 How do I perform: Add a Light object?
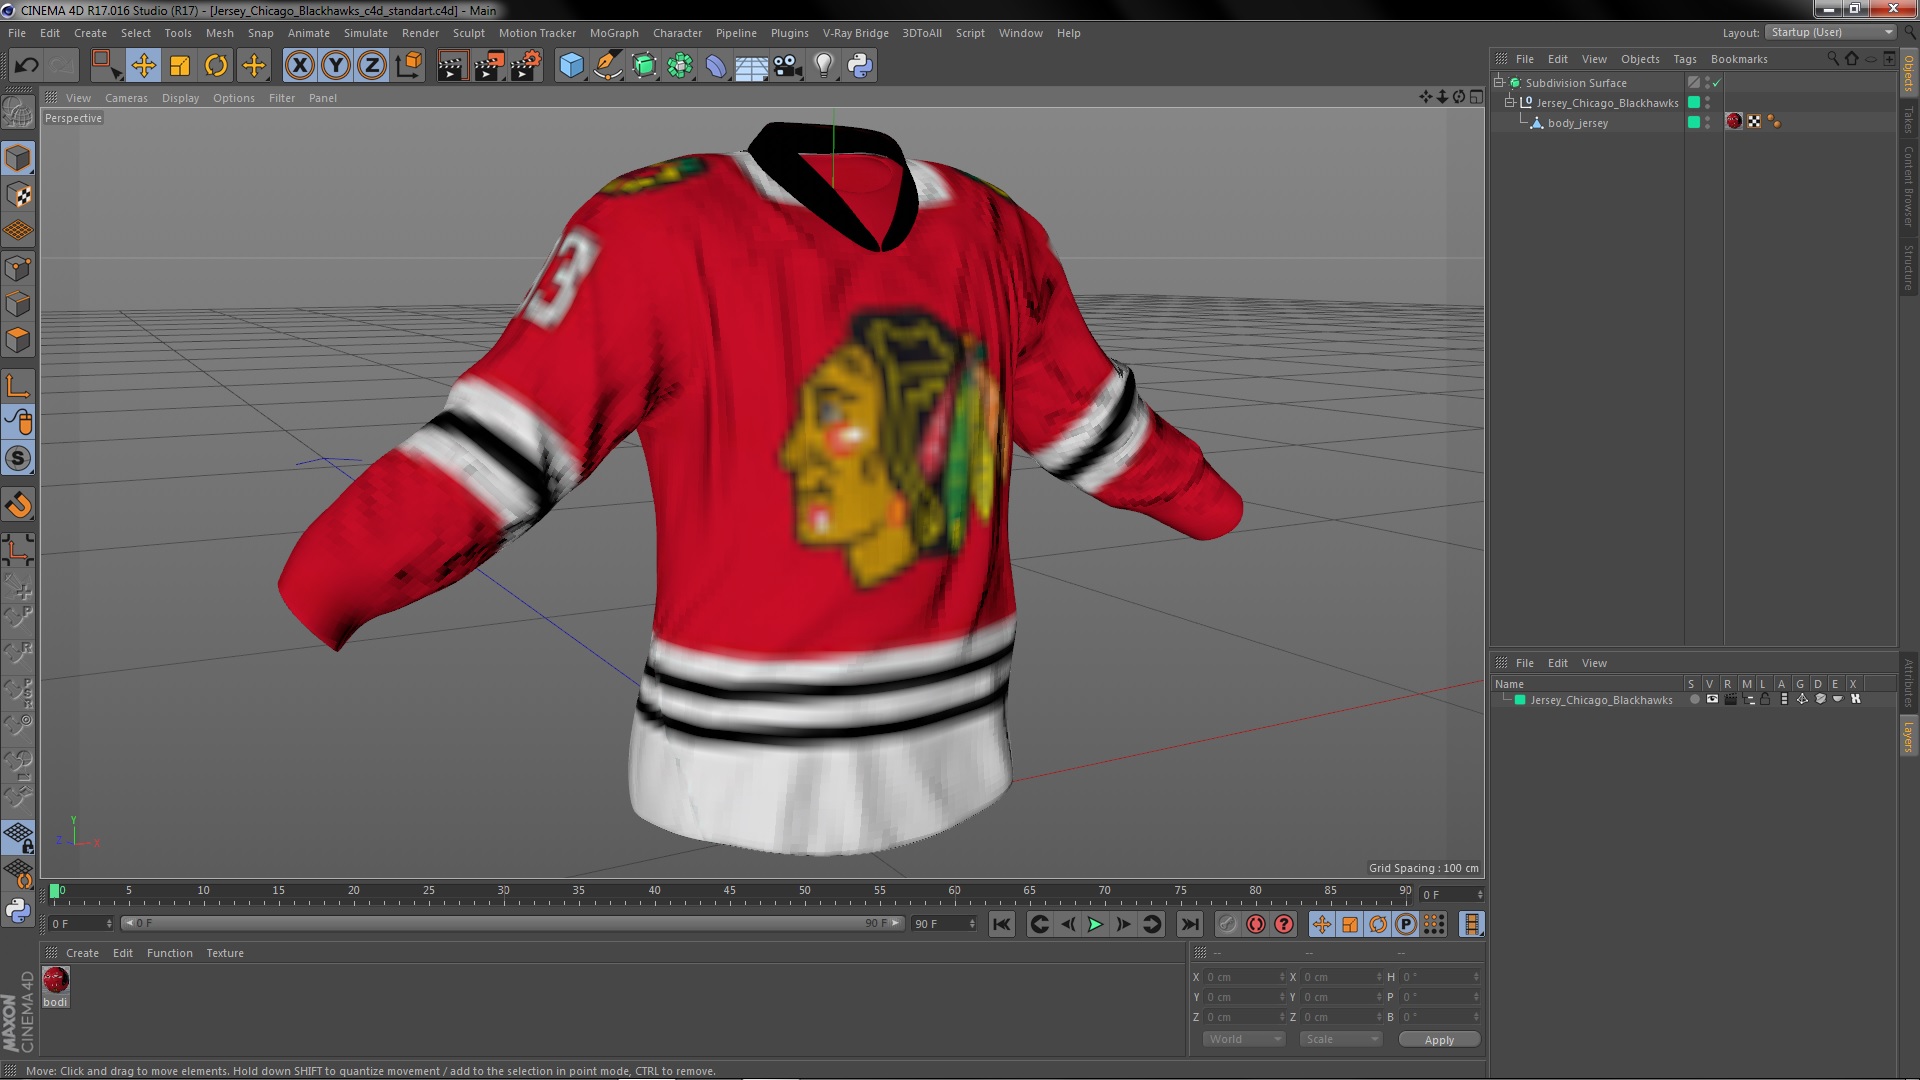pyautogui.click(x=824, y=66)
